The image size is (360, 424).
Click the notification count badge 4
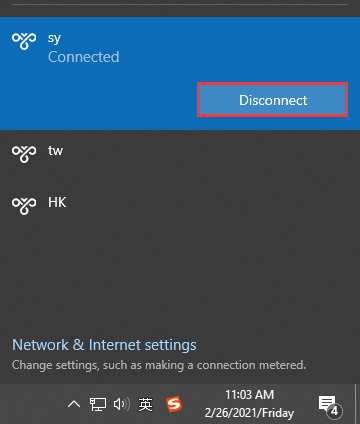pos(334,411)
